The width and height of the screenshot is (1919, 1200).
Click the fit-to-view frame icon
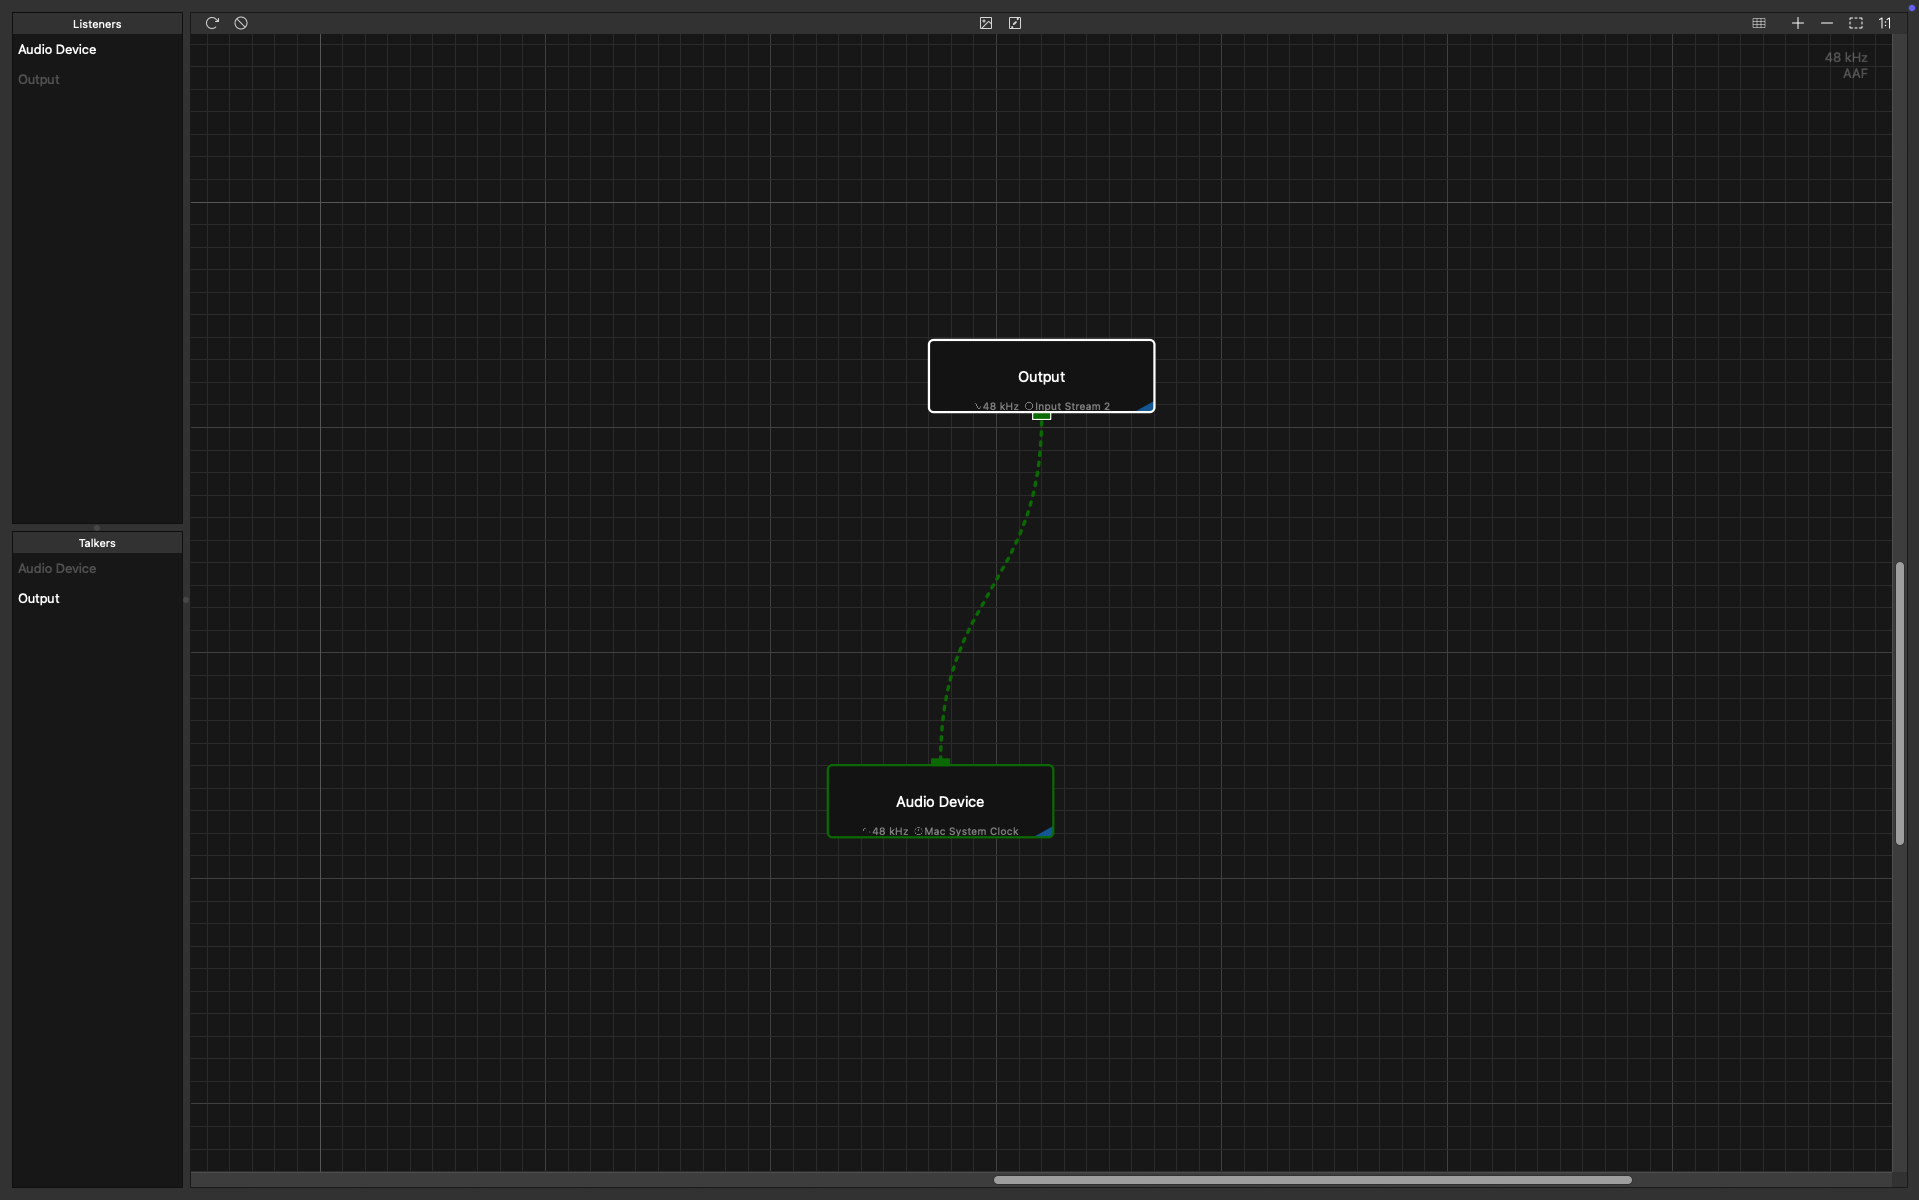pos(1856,23)
